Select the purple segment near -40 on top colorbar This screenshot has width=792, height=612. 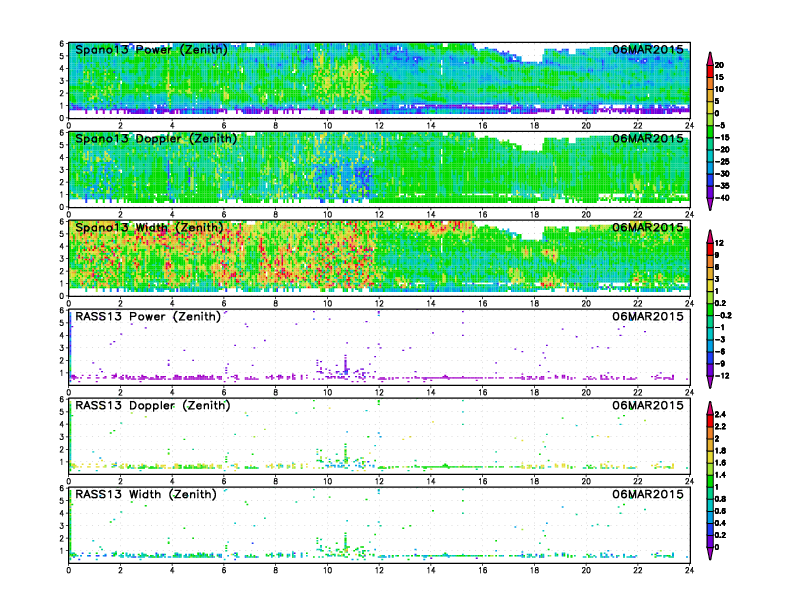(x=710, y=192)
